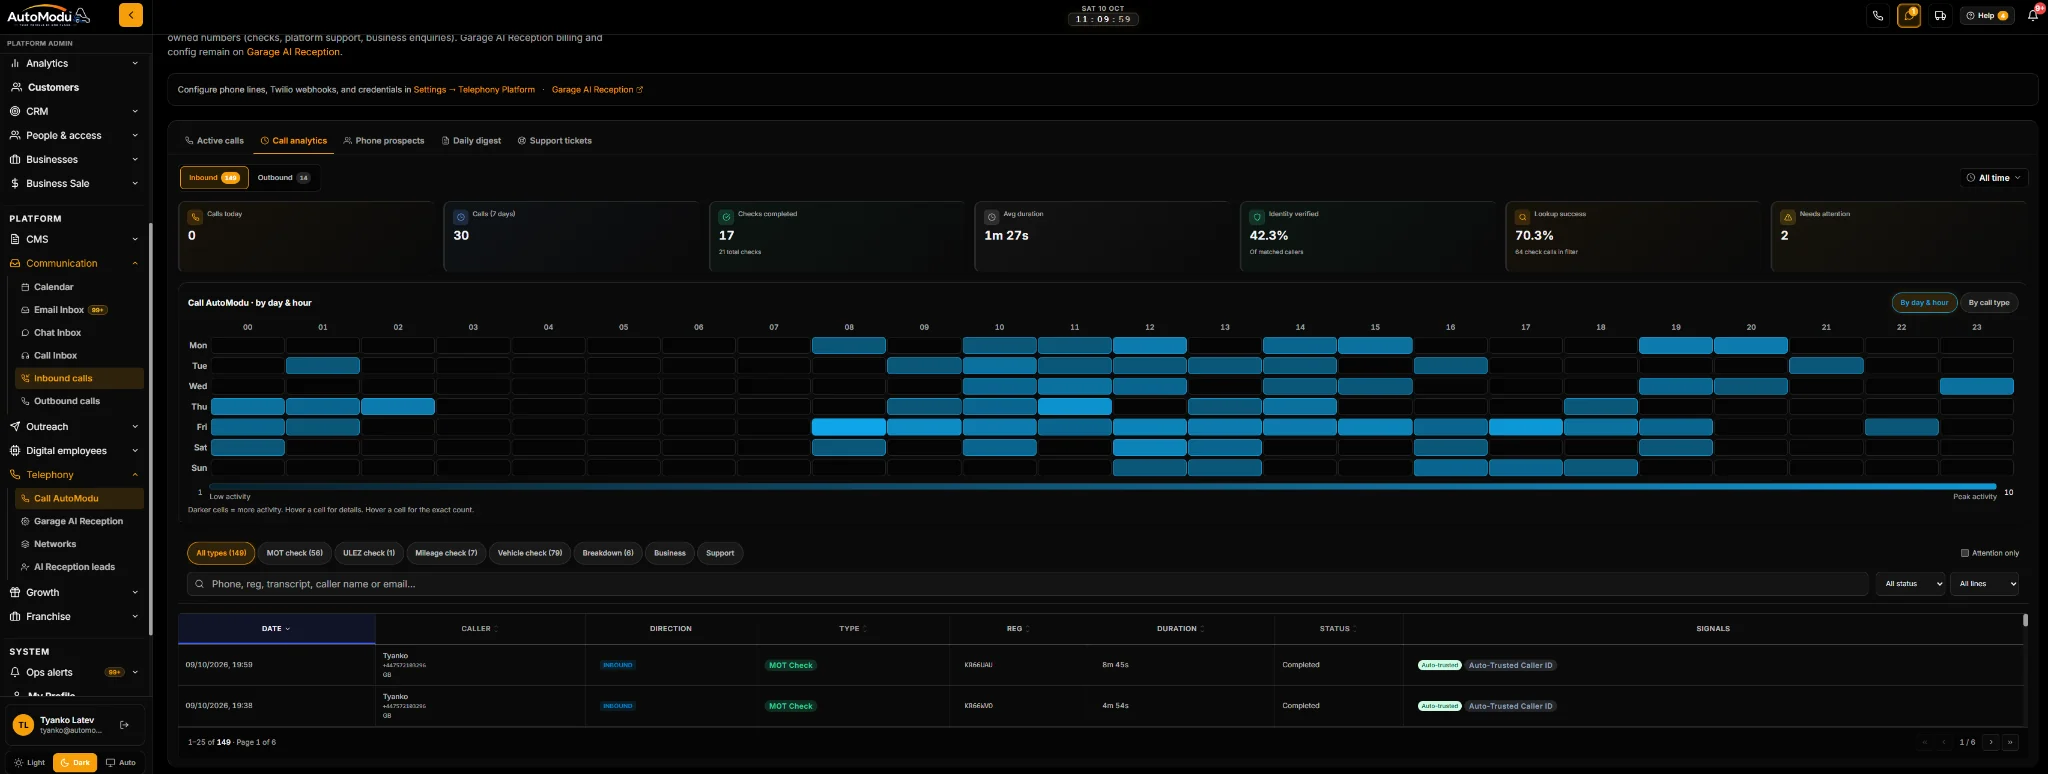Open the All time range dropdown

click(1994, 178)
